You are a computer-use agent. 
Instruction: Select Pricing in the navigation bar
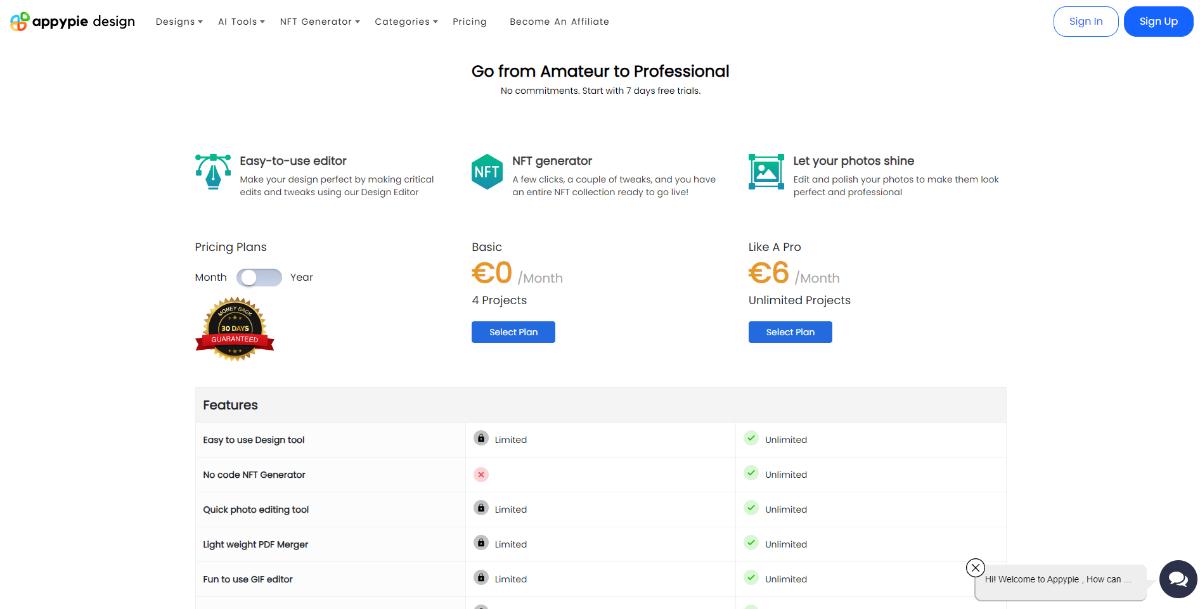tap(469, 21)
